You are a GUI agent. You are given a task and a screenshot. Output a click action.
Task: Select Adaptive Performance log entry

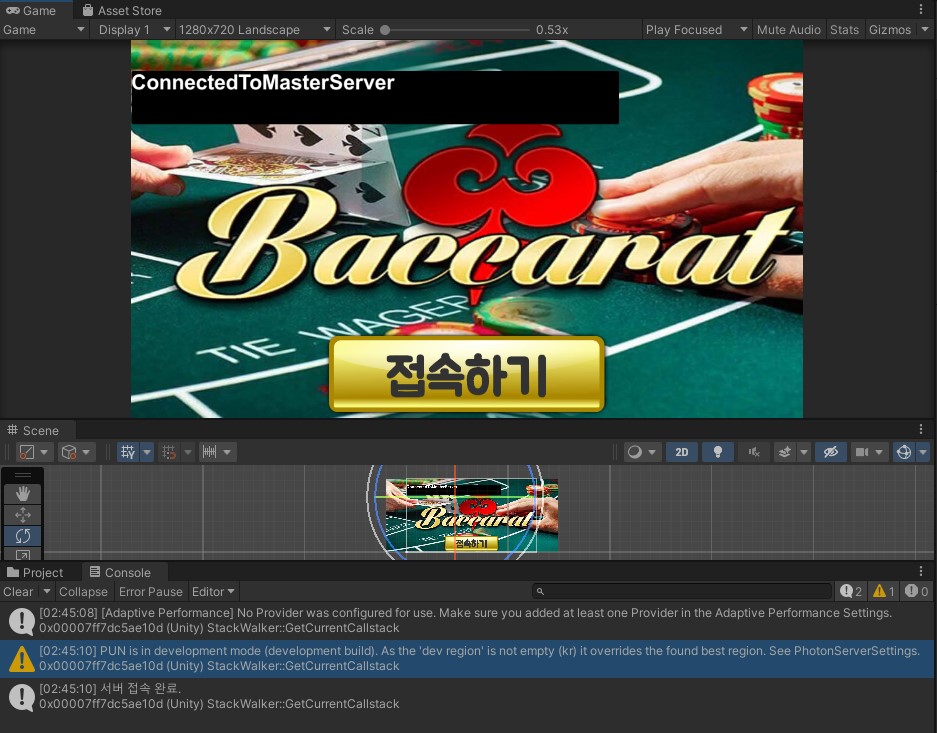[468, 621]
